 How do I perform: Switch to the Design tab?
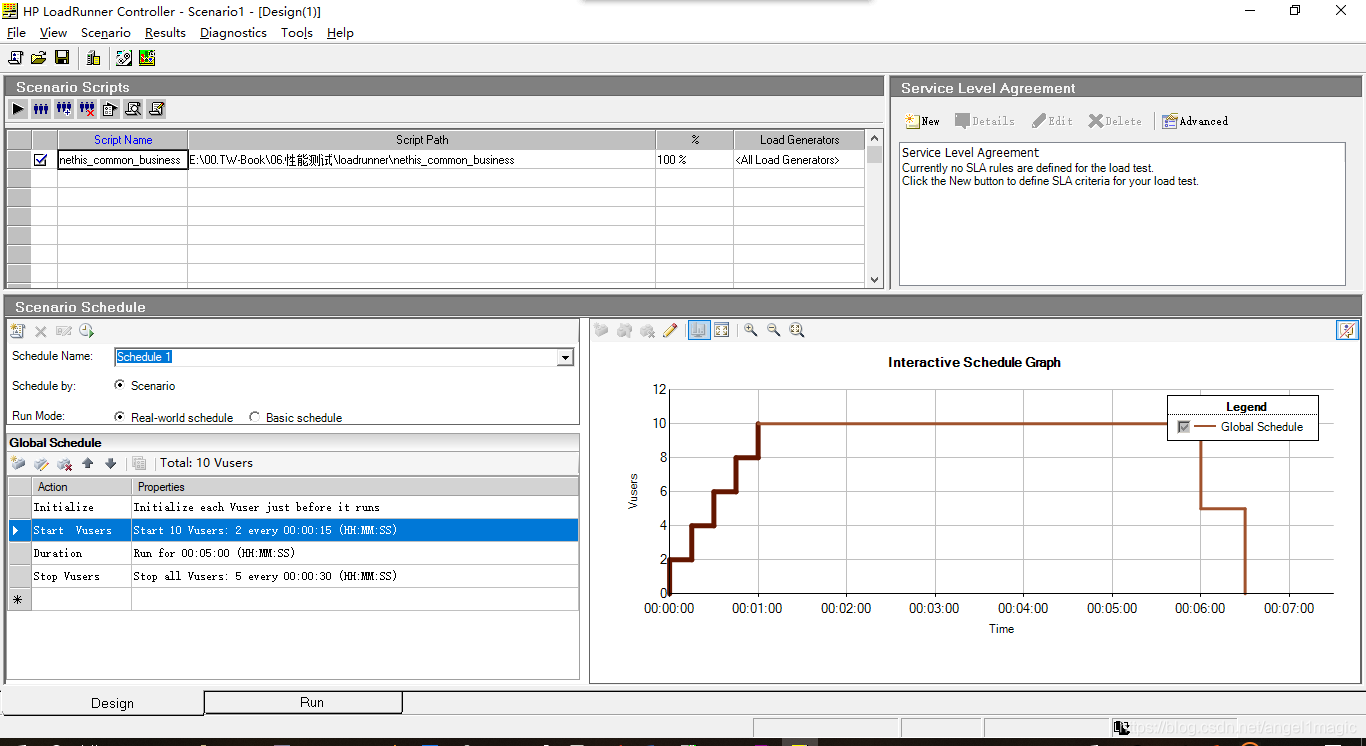pos(103,703)
